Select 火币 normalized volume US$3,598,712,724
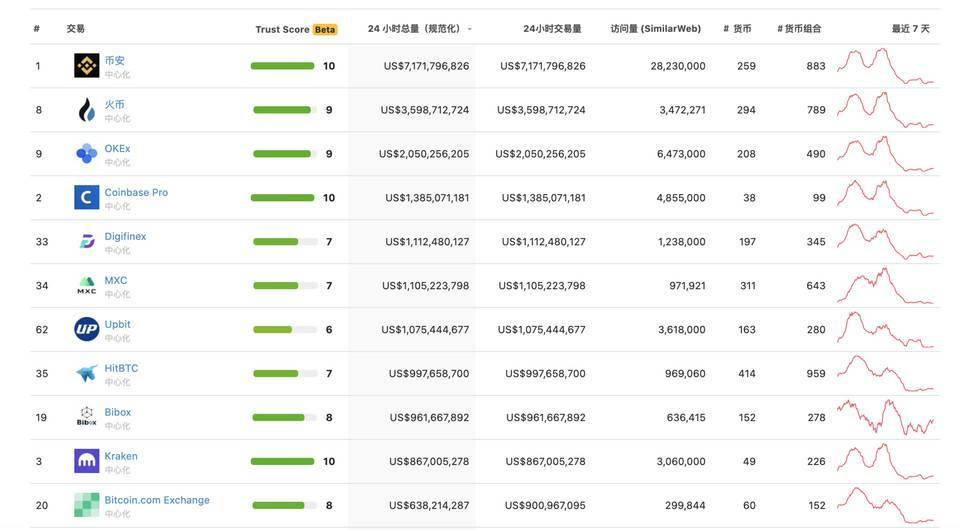 point(425,110)
